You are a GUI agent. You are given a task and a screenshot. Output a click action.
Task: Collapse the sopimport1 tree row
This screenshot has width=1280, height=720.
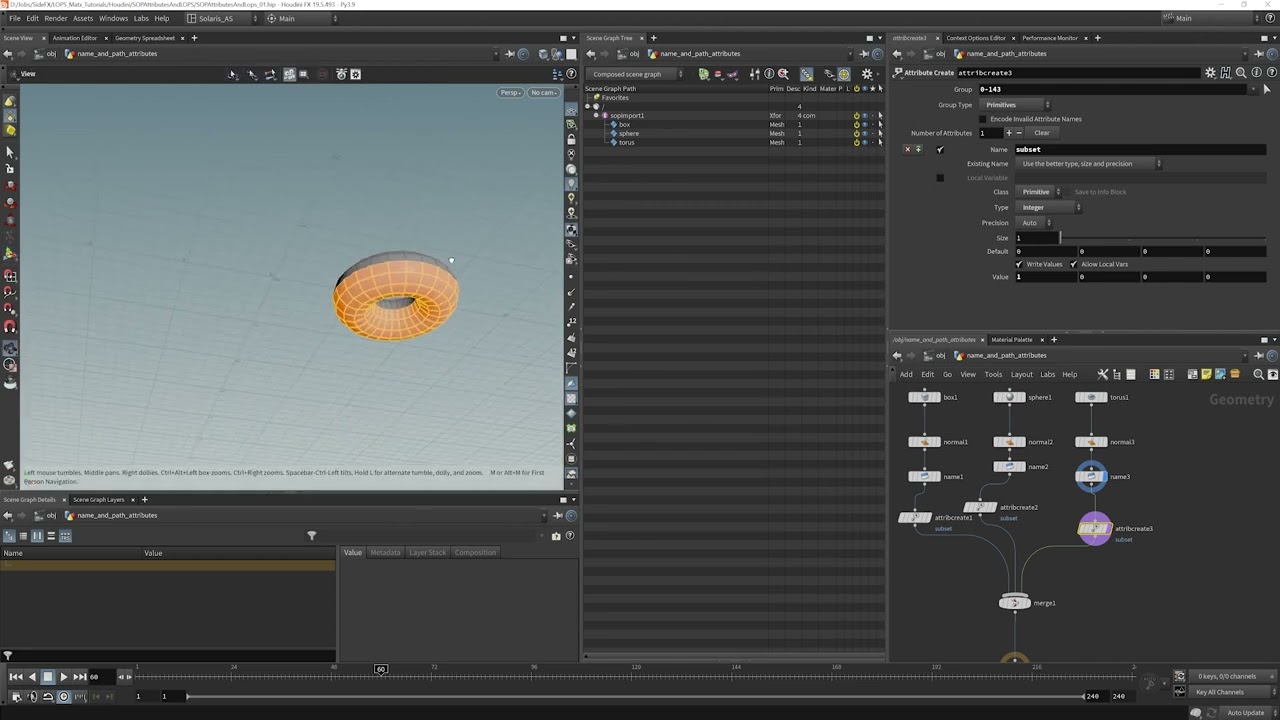(597, 116)
